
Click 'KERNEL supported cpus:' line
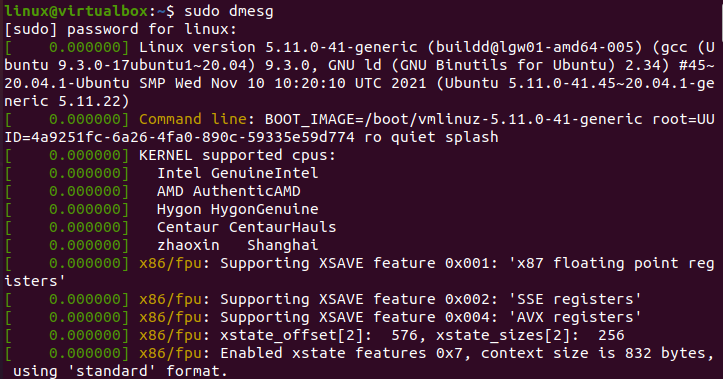click(x=237, y=155)
